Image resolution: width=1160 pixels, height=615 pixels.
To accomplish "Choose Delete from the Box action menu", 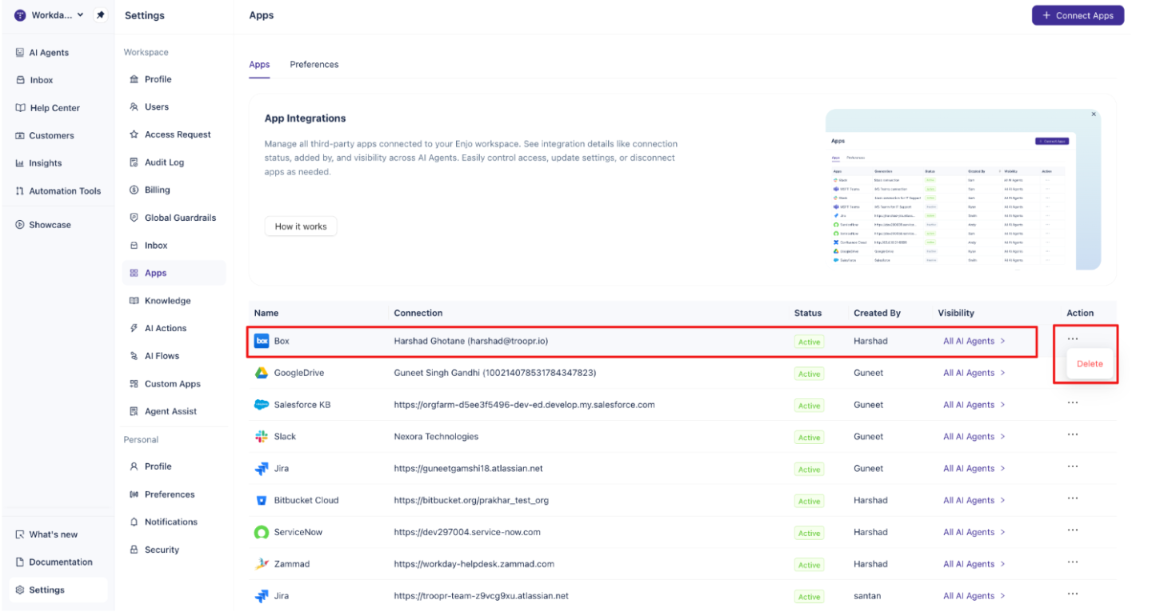I will coord(1089,364).
